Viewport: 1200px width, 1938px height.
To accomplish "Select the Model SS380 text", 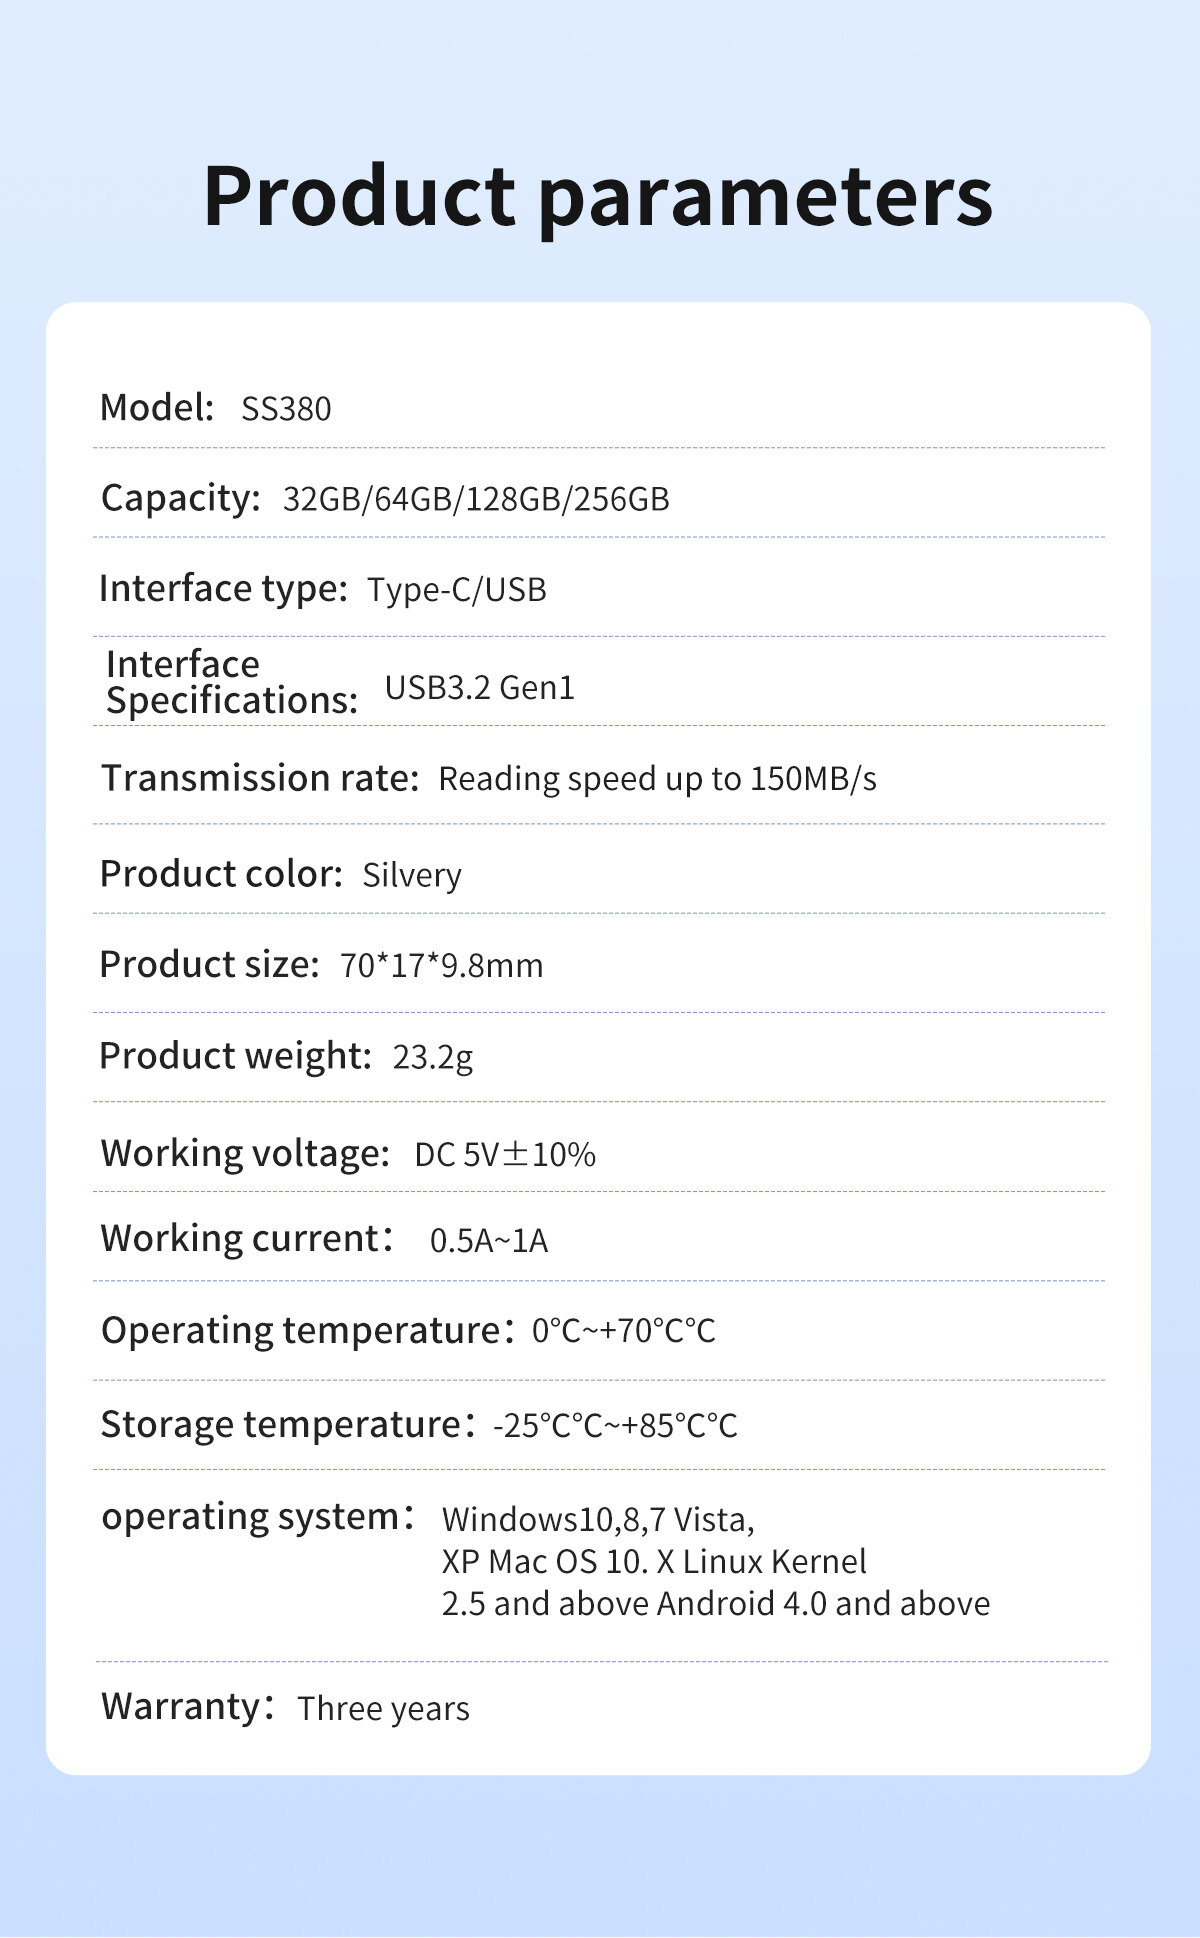I will [x=286, y=409].
